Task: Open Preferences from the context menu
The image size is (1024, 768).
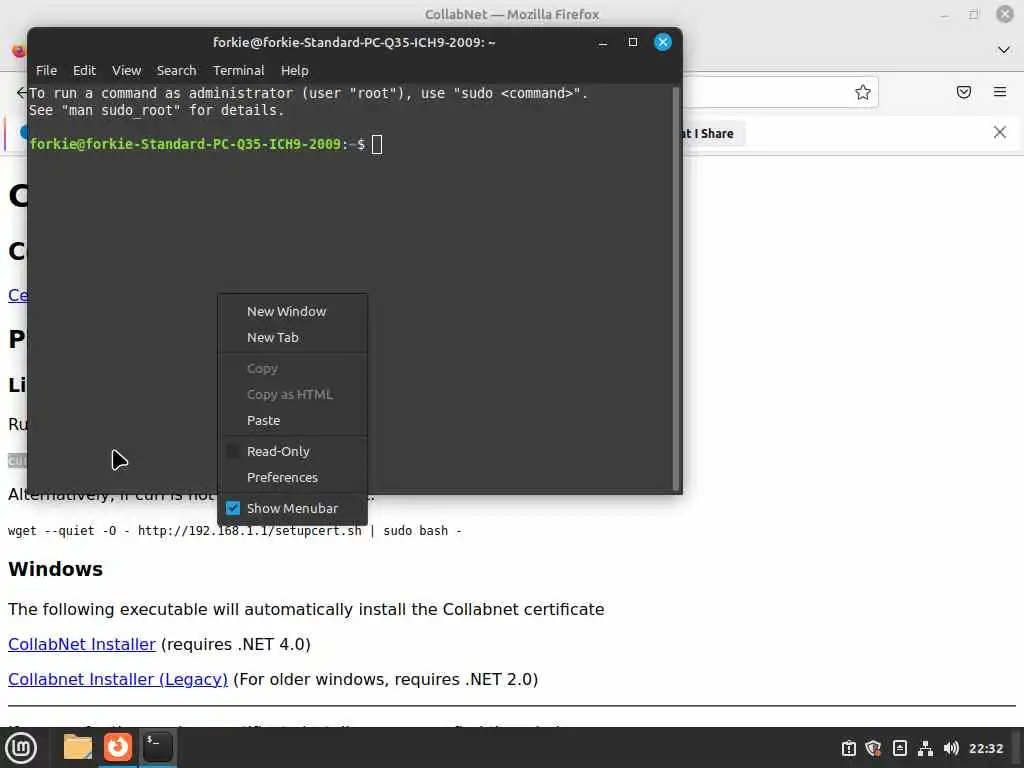Action: coord(293,477)
